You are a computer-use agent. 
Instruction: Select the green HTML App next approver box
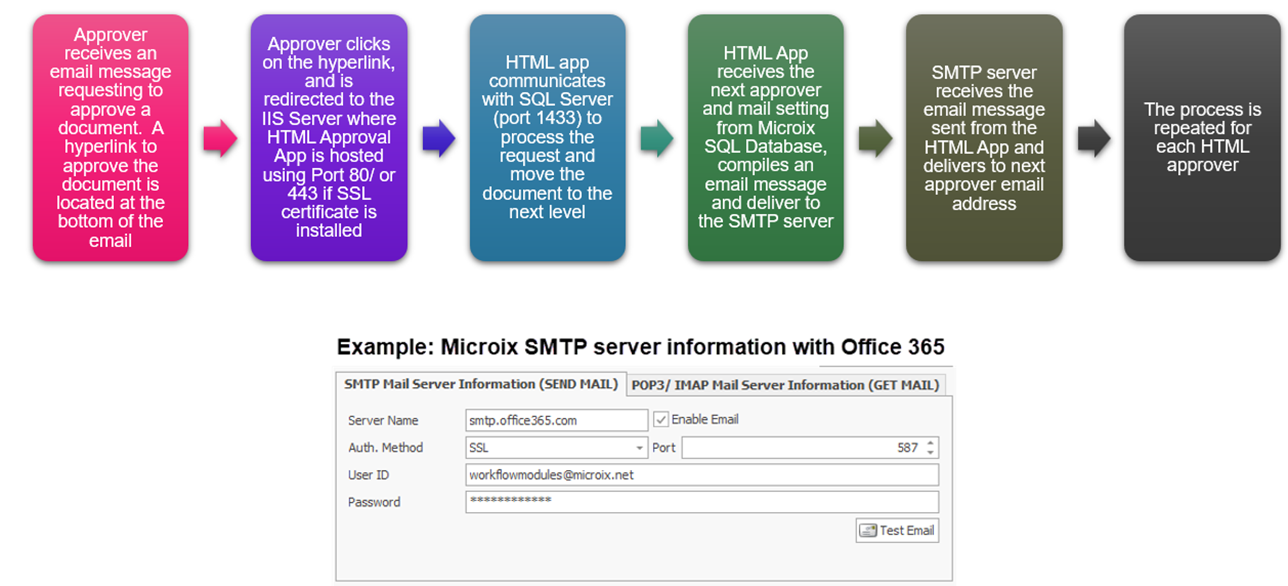coord(765,138)
